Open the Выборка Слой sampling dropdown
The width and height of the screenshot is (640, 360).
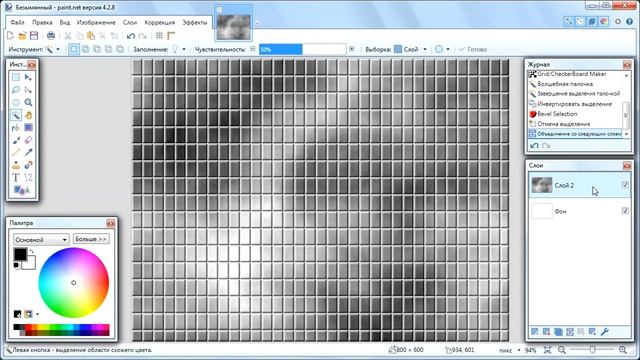[410, 49]
